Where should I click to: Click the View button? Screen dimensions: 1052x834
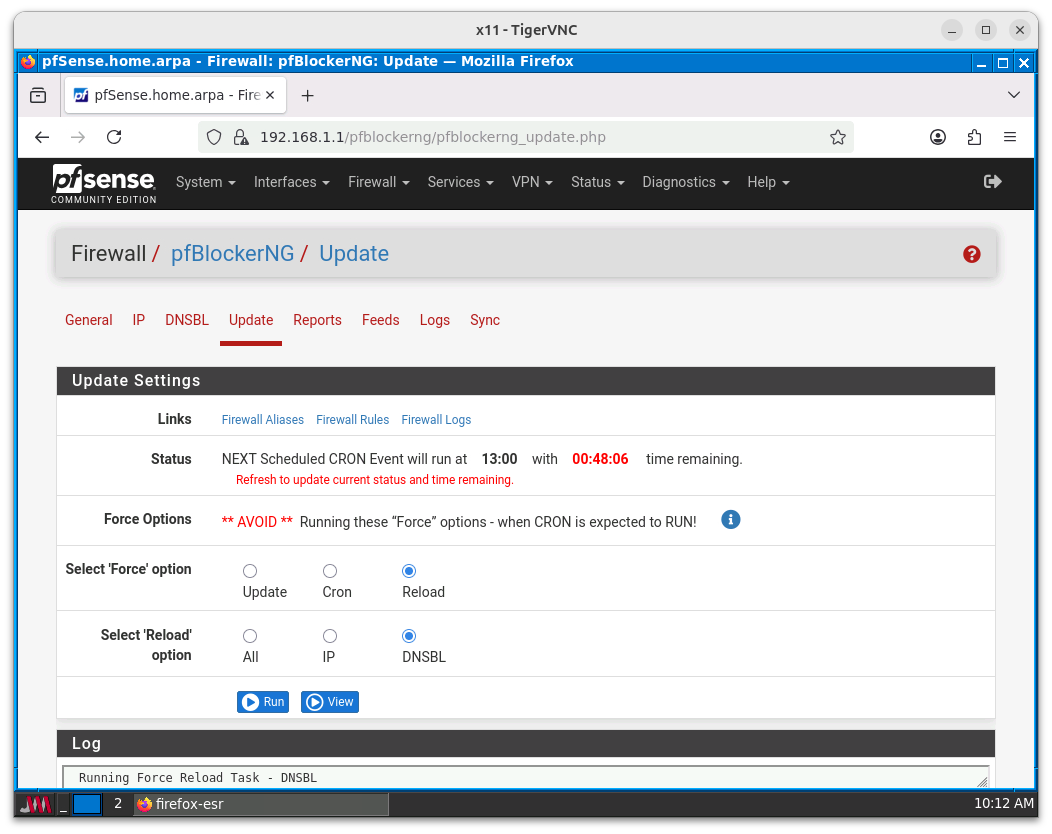pyautogui.click(x=330, y=702)
